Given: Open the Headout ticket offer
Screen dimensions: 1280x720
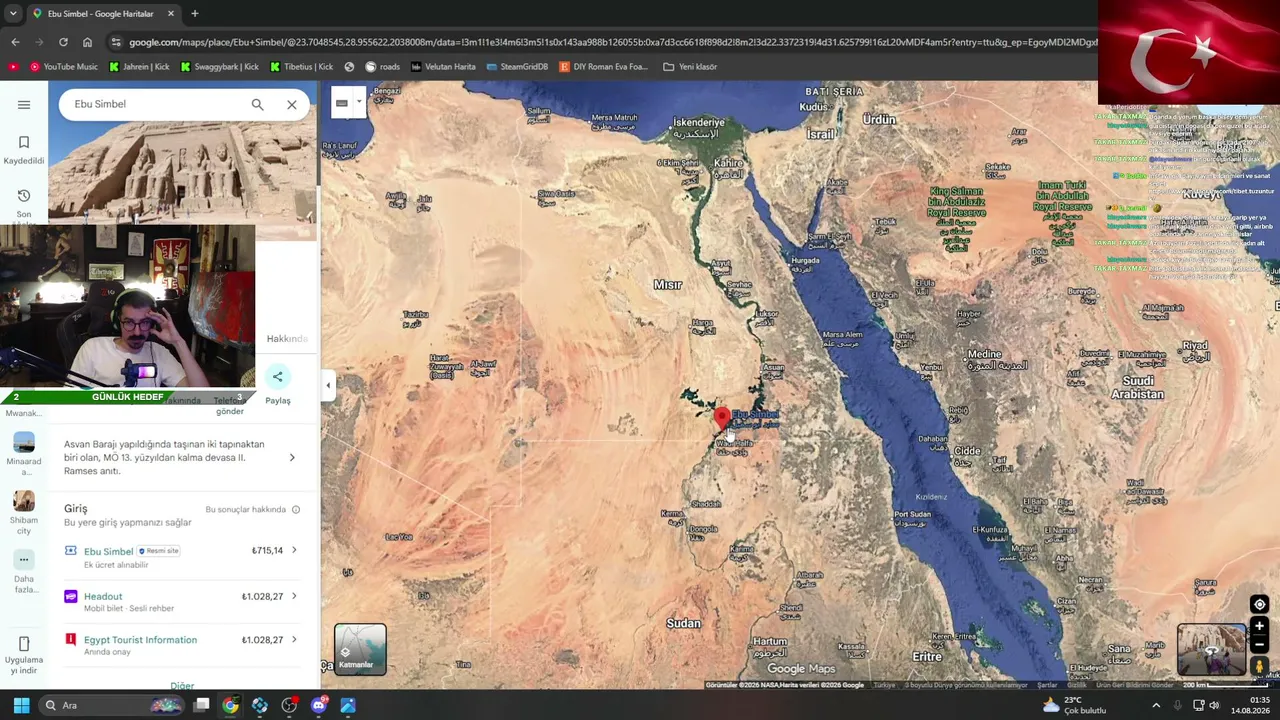Looking at the screenshot, I should click(x=181, y=601).
